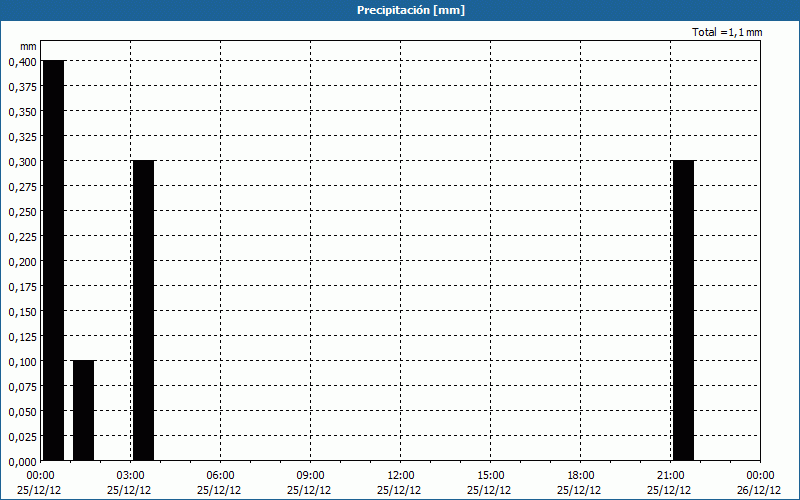Select the 03:00 time axis label
The width and height of the screenshot is (800, 500).
click(131, 476)
